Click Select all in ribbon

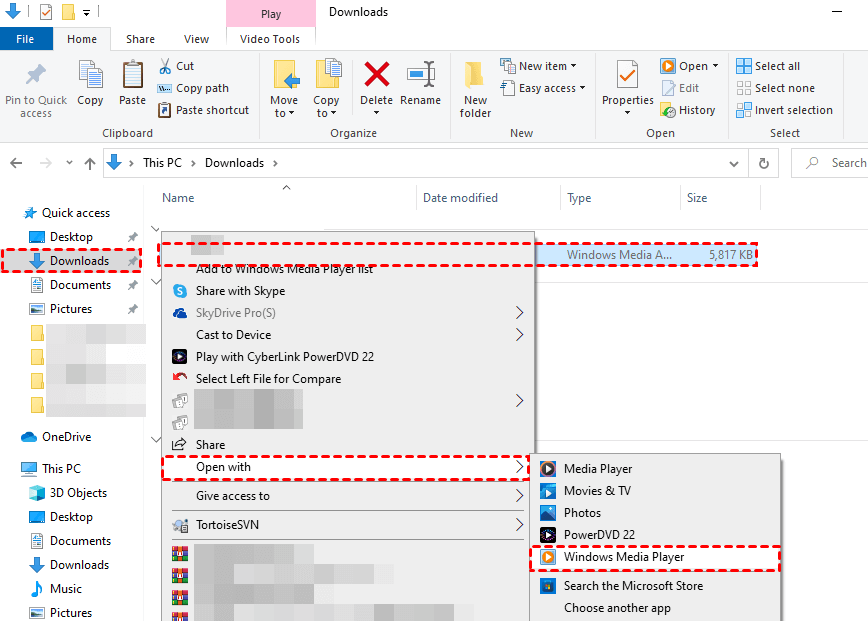(768, 66)
